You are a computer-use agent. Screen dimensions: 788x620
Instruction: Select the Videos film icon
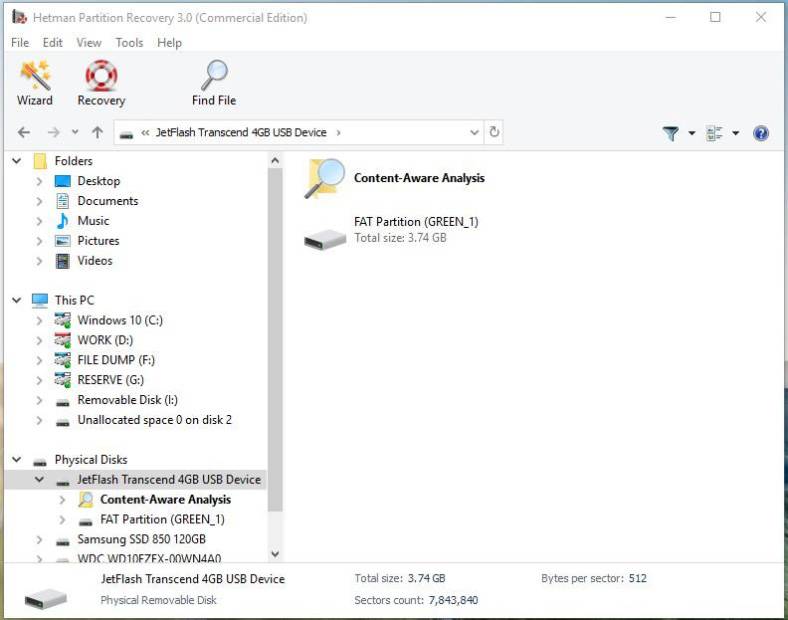[x=63, y=261]
